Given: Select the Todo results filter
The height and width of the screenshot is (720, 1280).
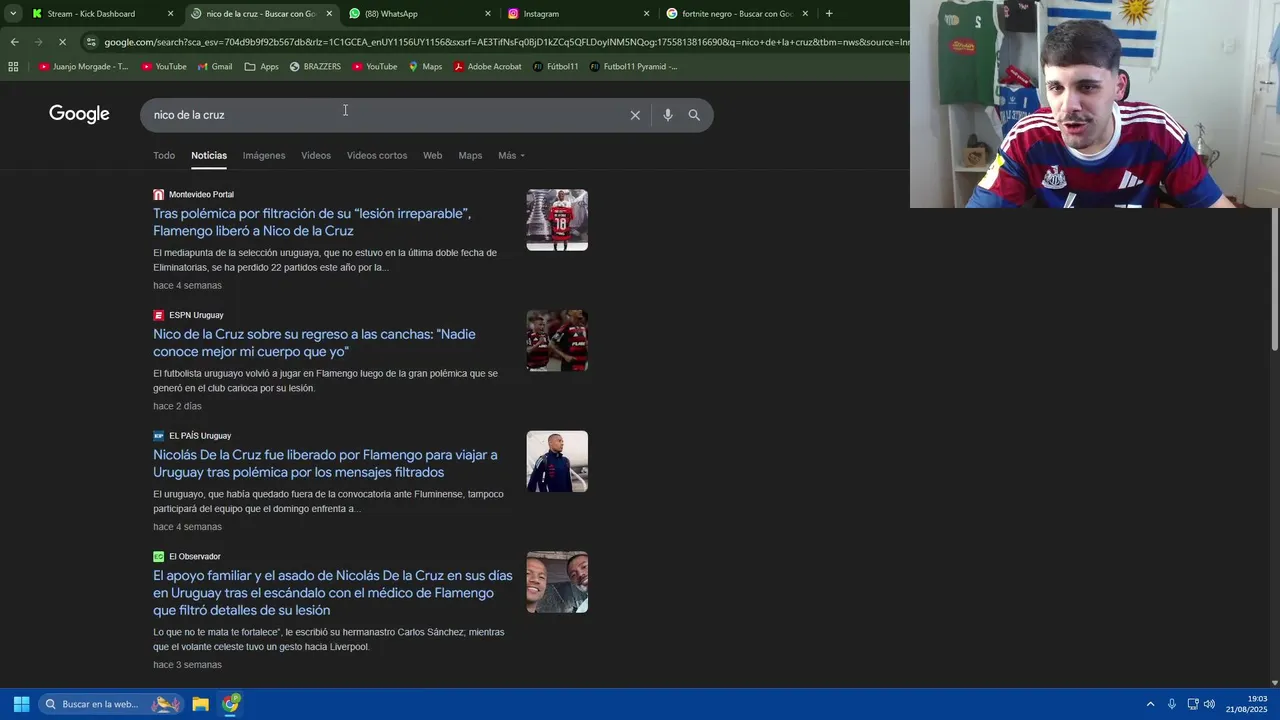Looking at the screenshot, I should point(164,155).
